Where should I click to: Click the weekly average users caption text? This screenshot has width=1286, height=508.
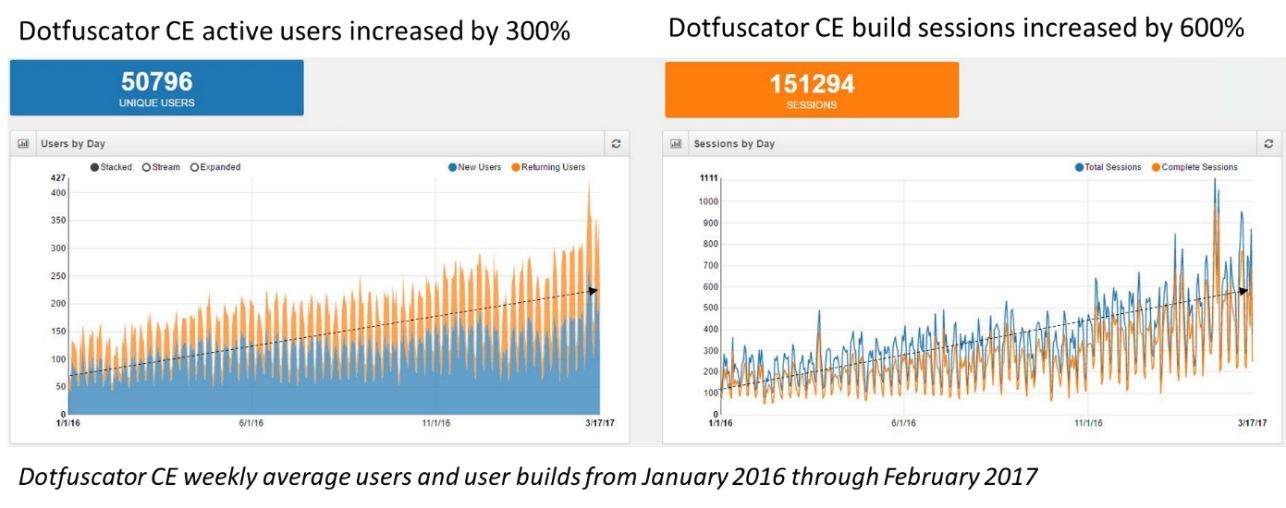click(528, 477)
